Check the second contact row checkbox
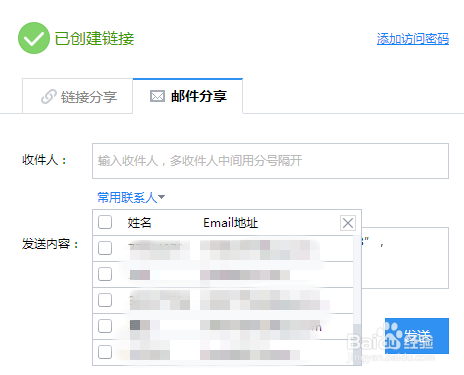 (105, 274)
